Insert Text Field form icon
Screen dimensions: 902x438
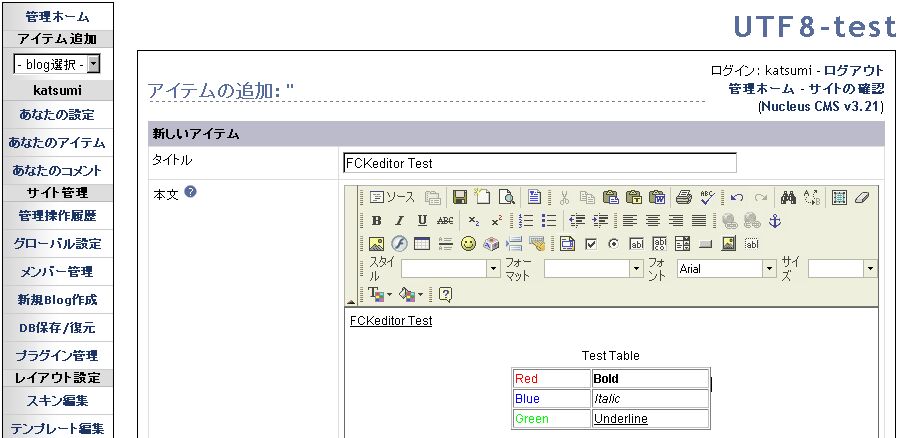(x=636, y=244)
